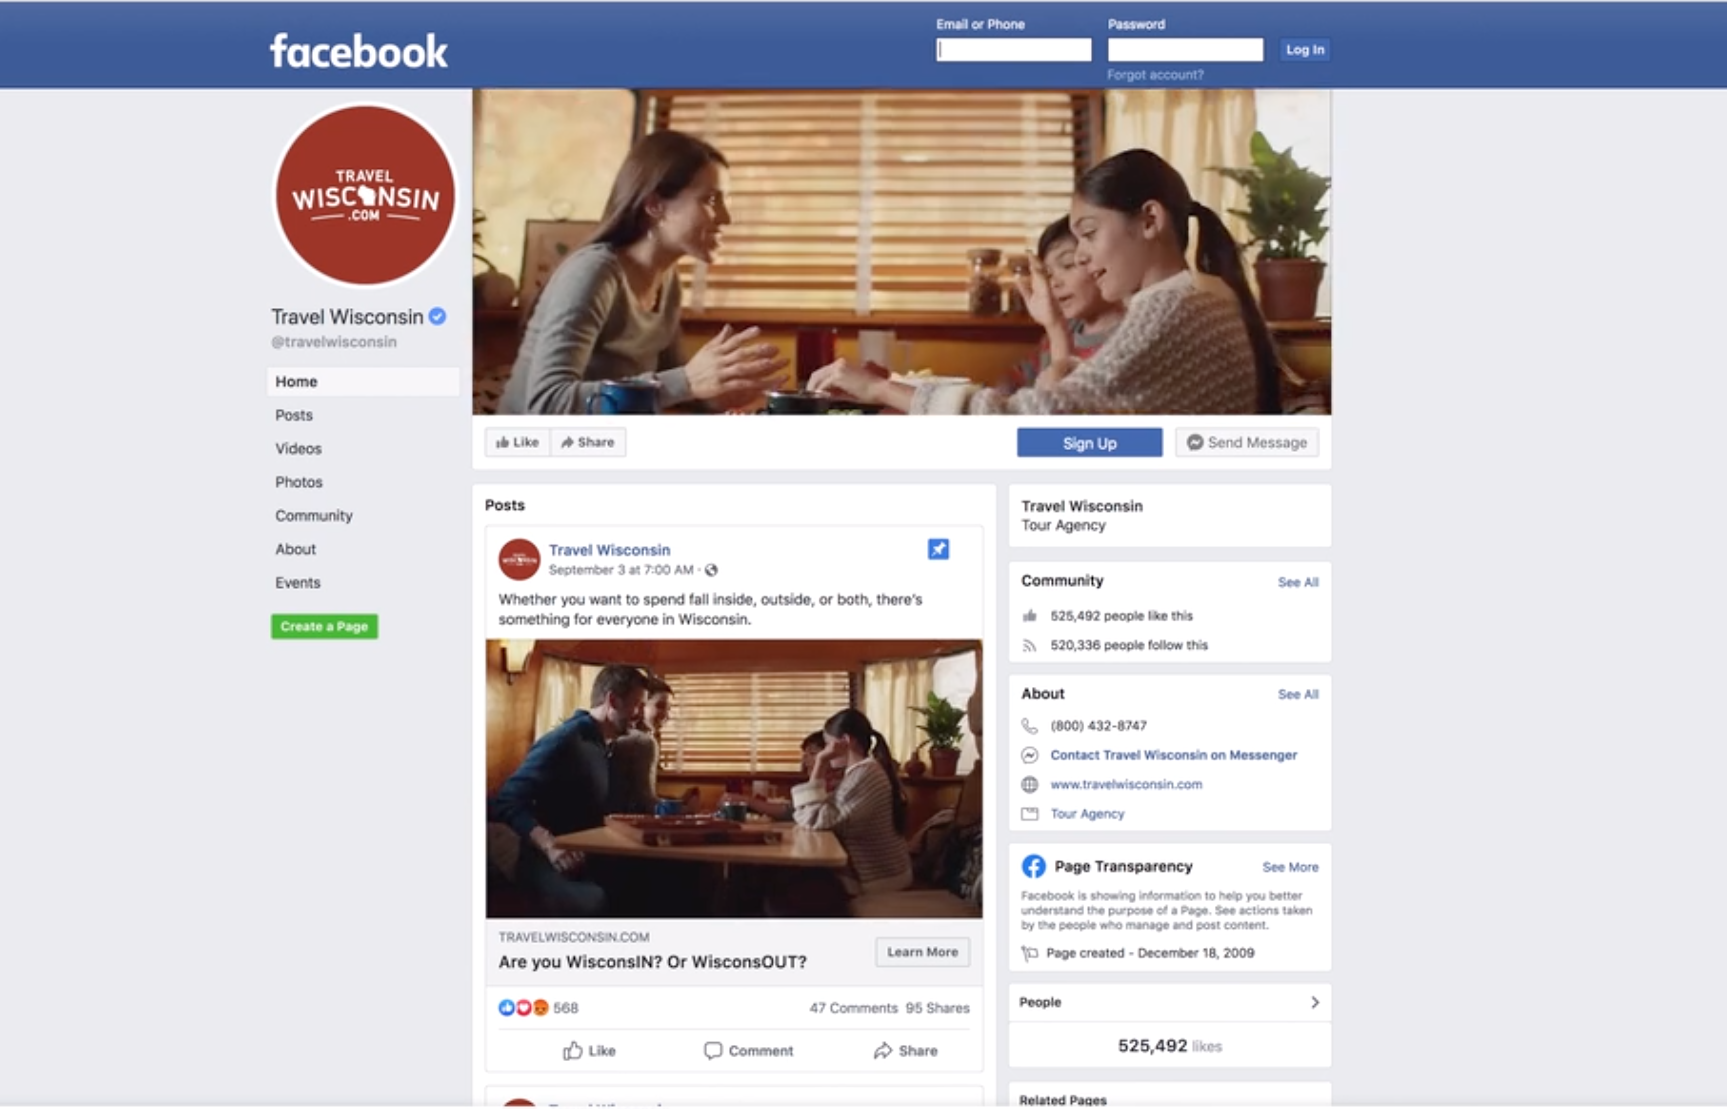1727x1109 pixels.
Task: Click the TRAVELWISCONSIN.COM source label
Action: (x=574, y=937)
